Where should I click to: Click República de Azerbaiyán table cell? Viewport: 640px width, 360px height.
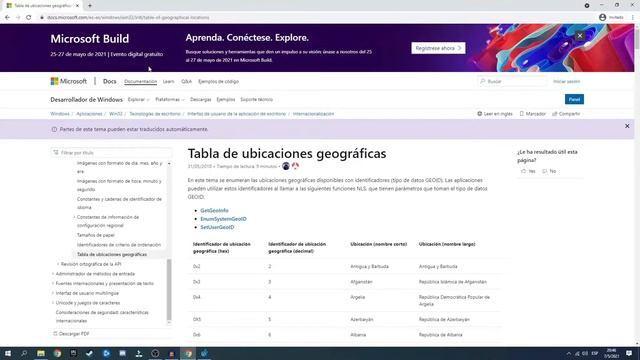(444, 320)
